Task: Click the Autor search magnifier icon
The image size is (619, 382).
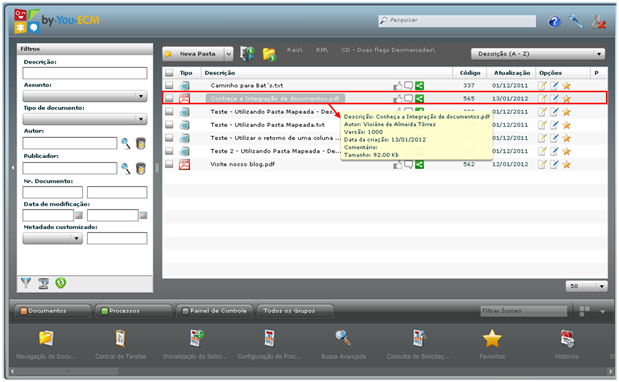Action: 126,143
